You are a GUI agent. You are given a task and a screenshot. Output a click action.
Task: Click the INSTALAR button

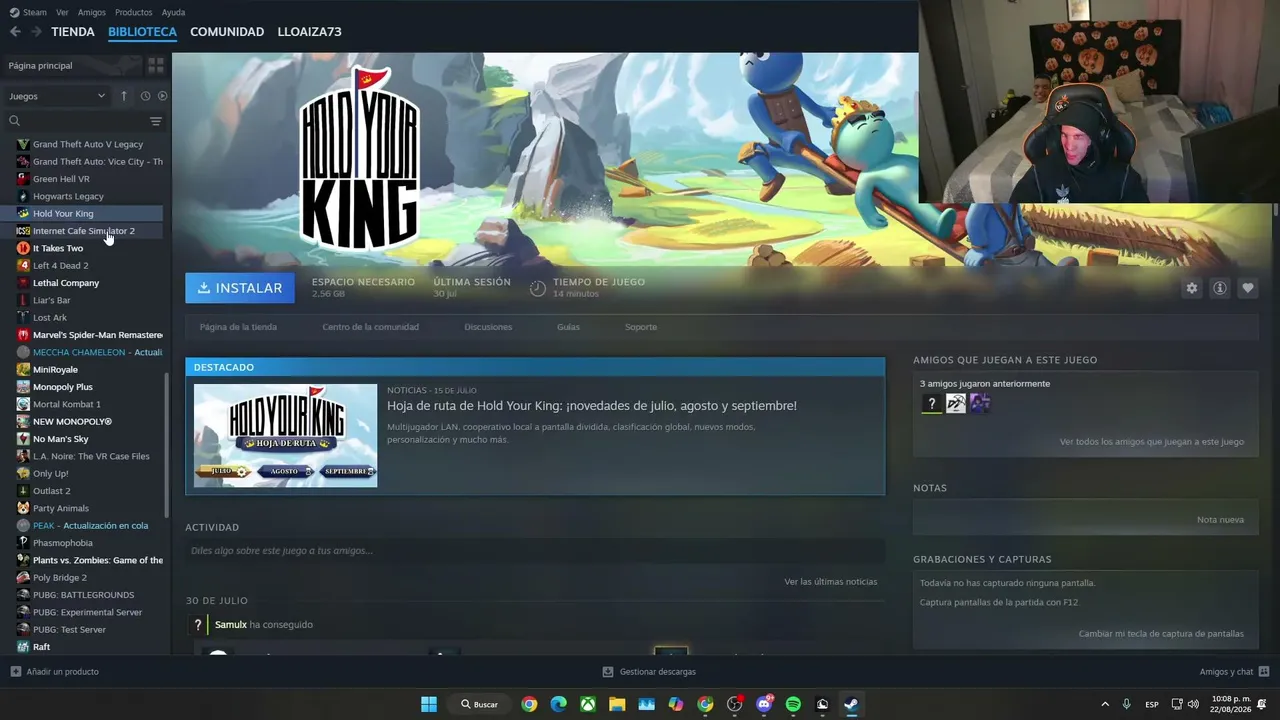pyautogui.click(x=240, y=288)
